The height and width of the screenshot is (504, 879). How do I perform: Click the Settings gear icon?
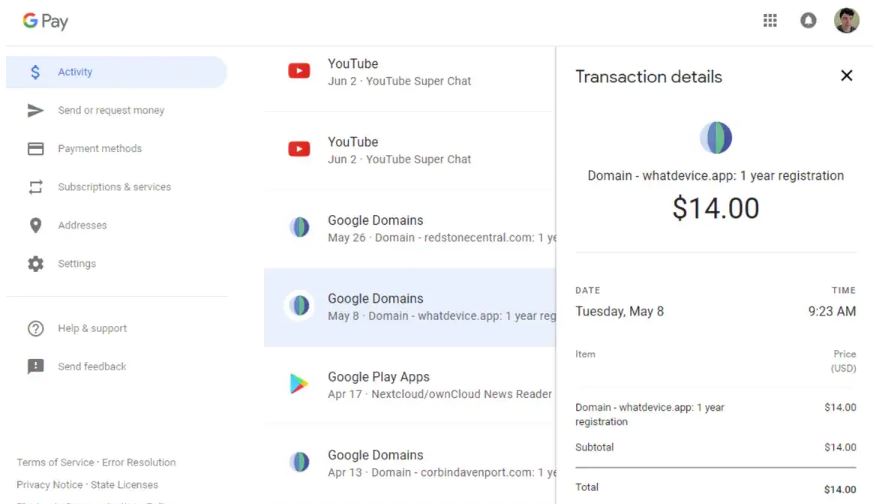35,263
